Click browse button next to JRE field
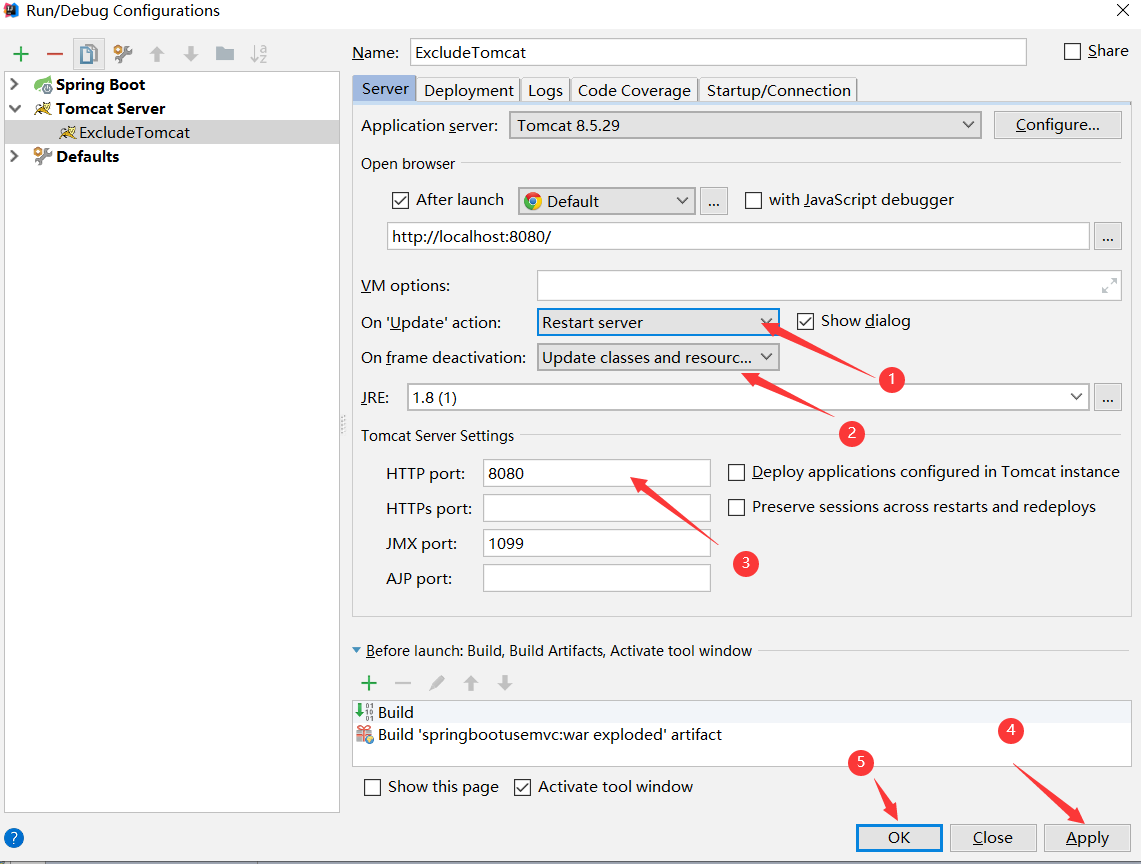The width and height of the screenshot is (1141, 864). point(1108,397)
